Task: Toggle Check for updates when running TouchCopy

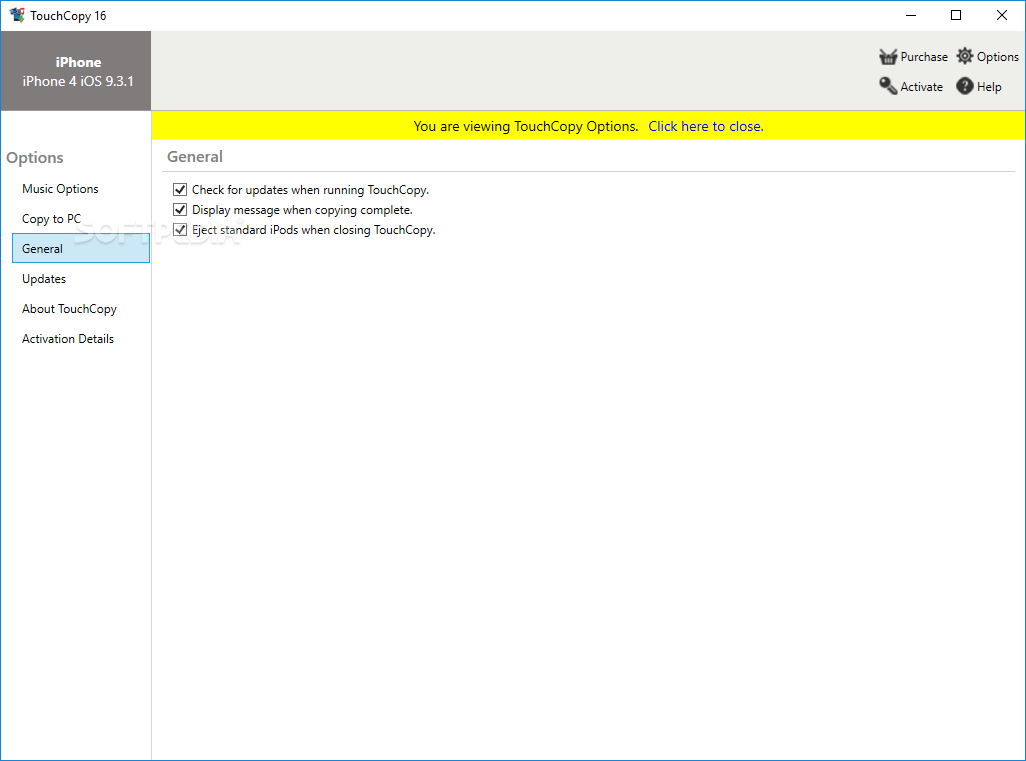Action: tap(180, 190)
